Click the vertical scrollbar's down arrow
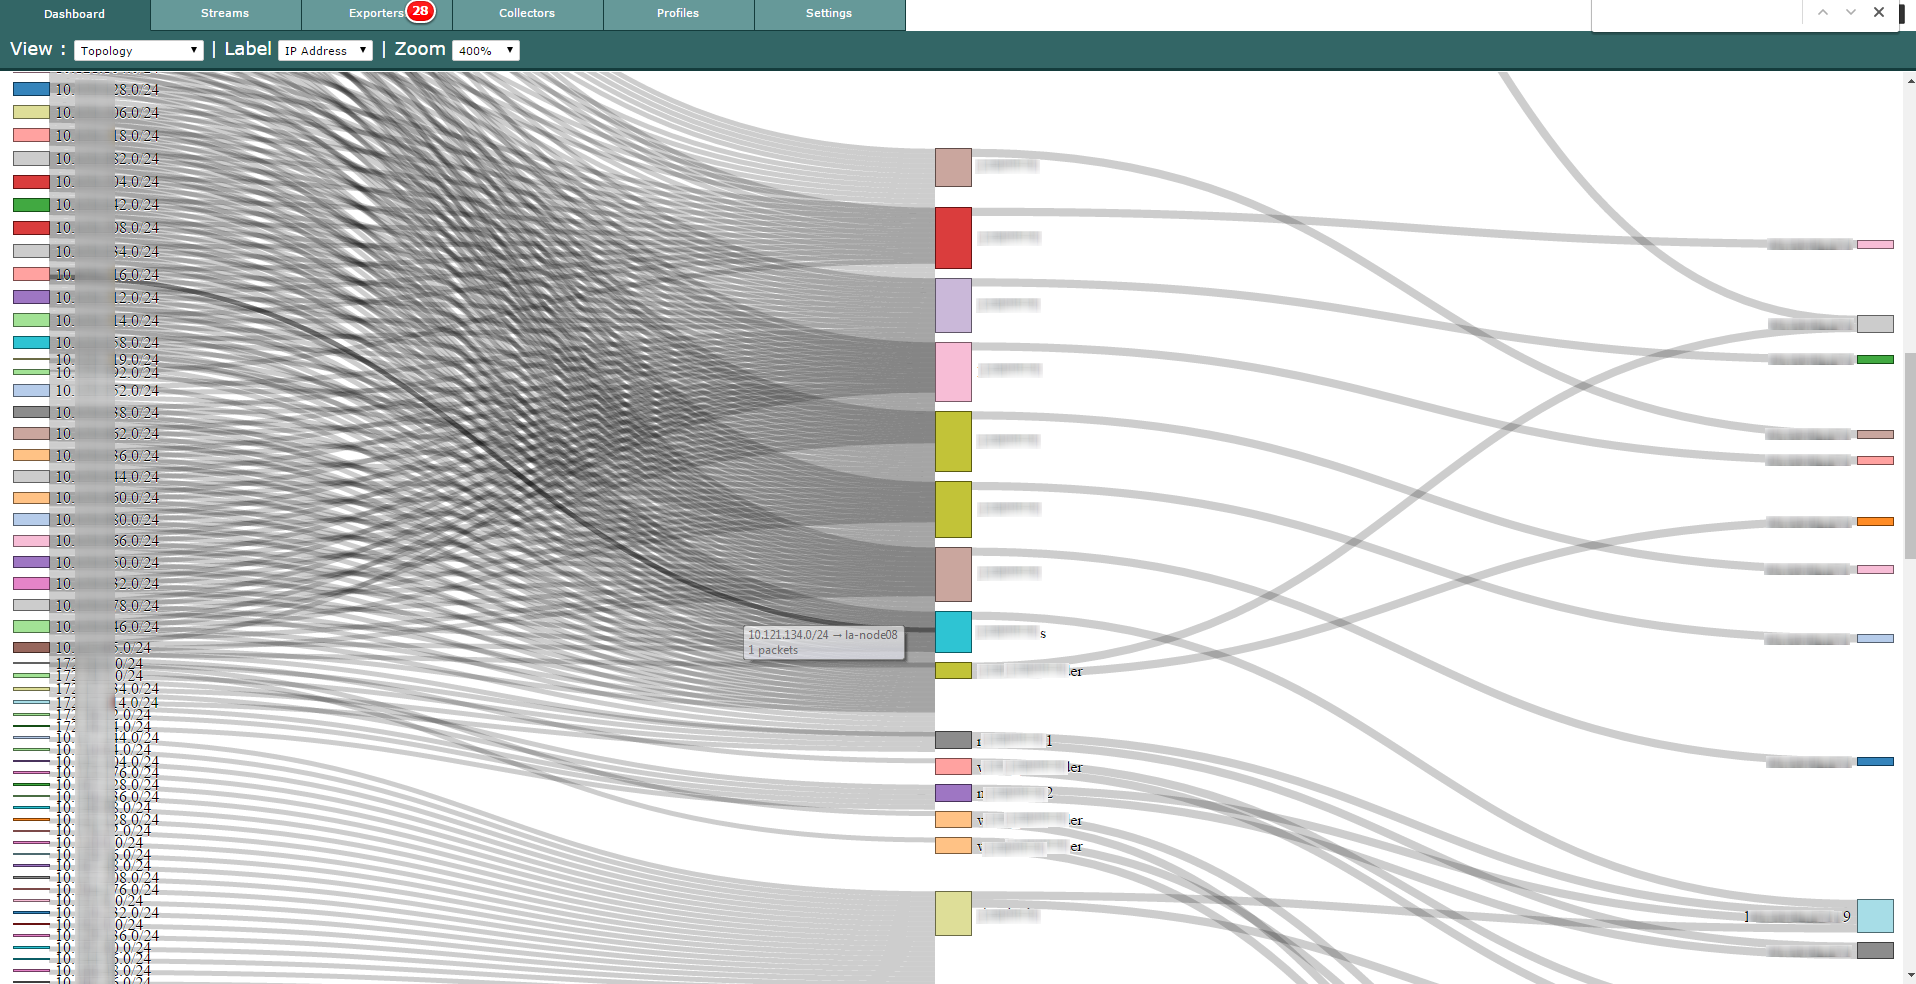1916x984 pixels. point(1909,975)
